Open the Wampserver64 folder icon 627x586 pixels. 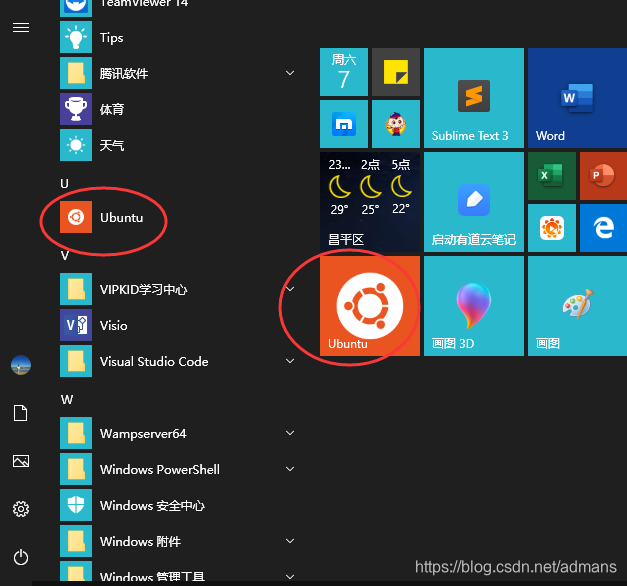click(76, 433)
